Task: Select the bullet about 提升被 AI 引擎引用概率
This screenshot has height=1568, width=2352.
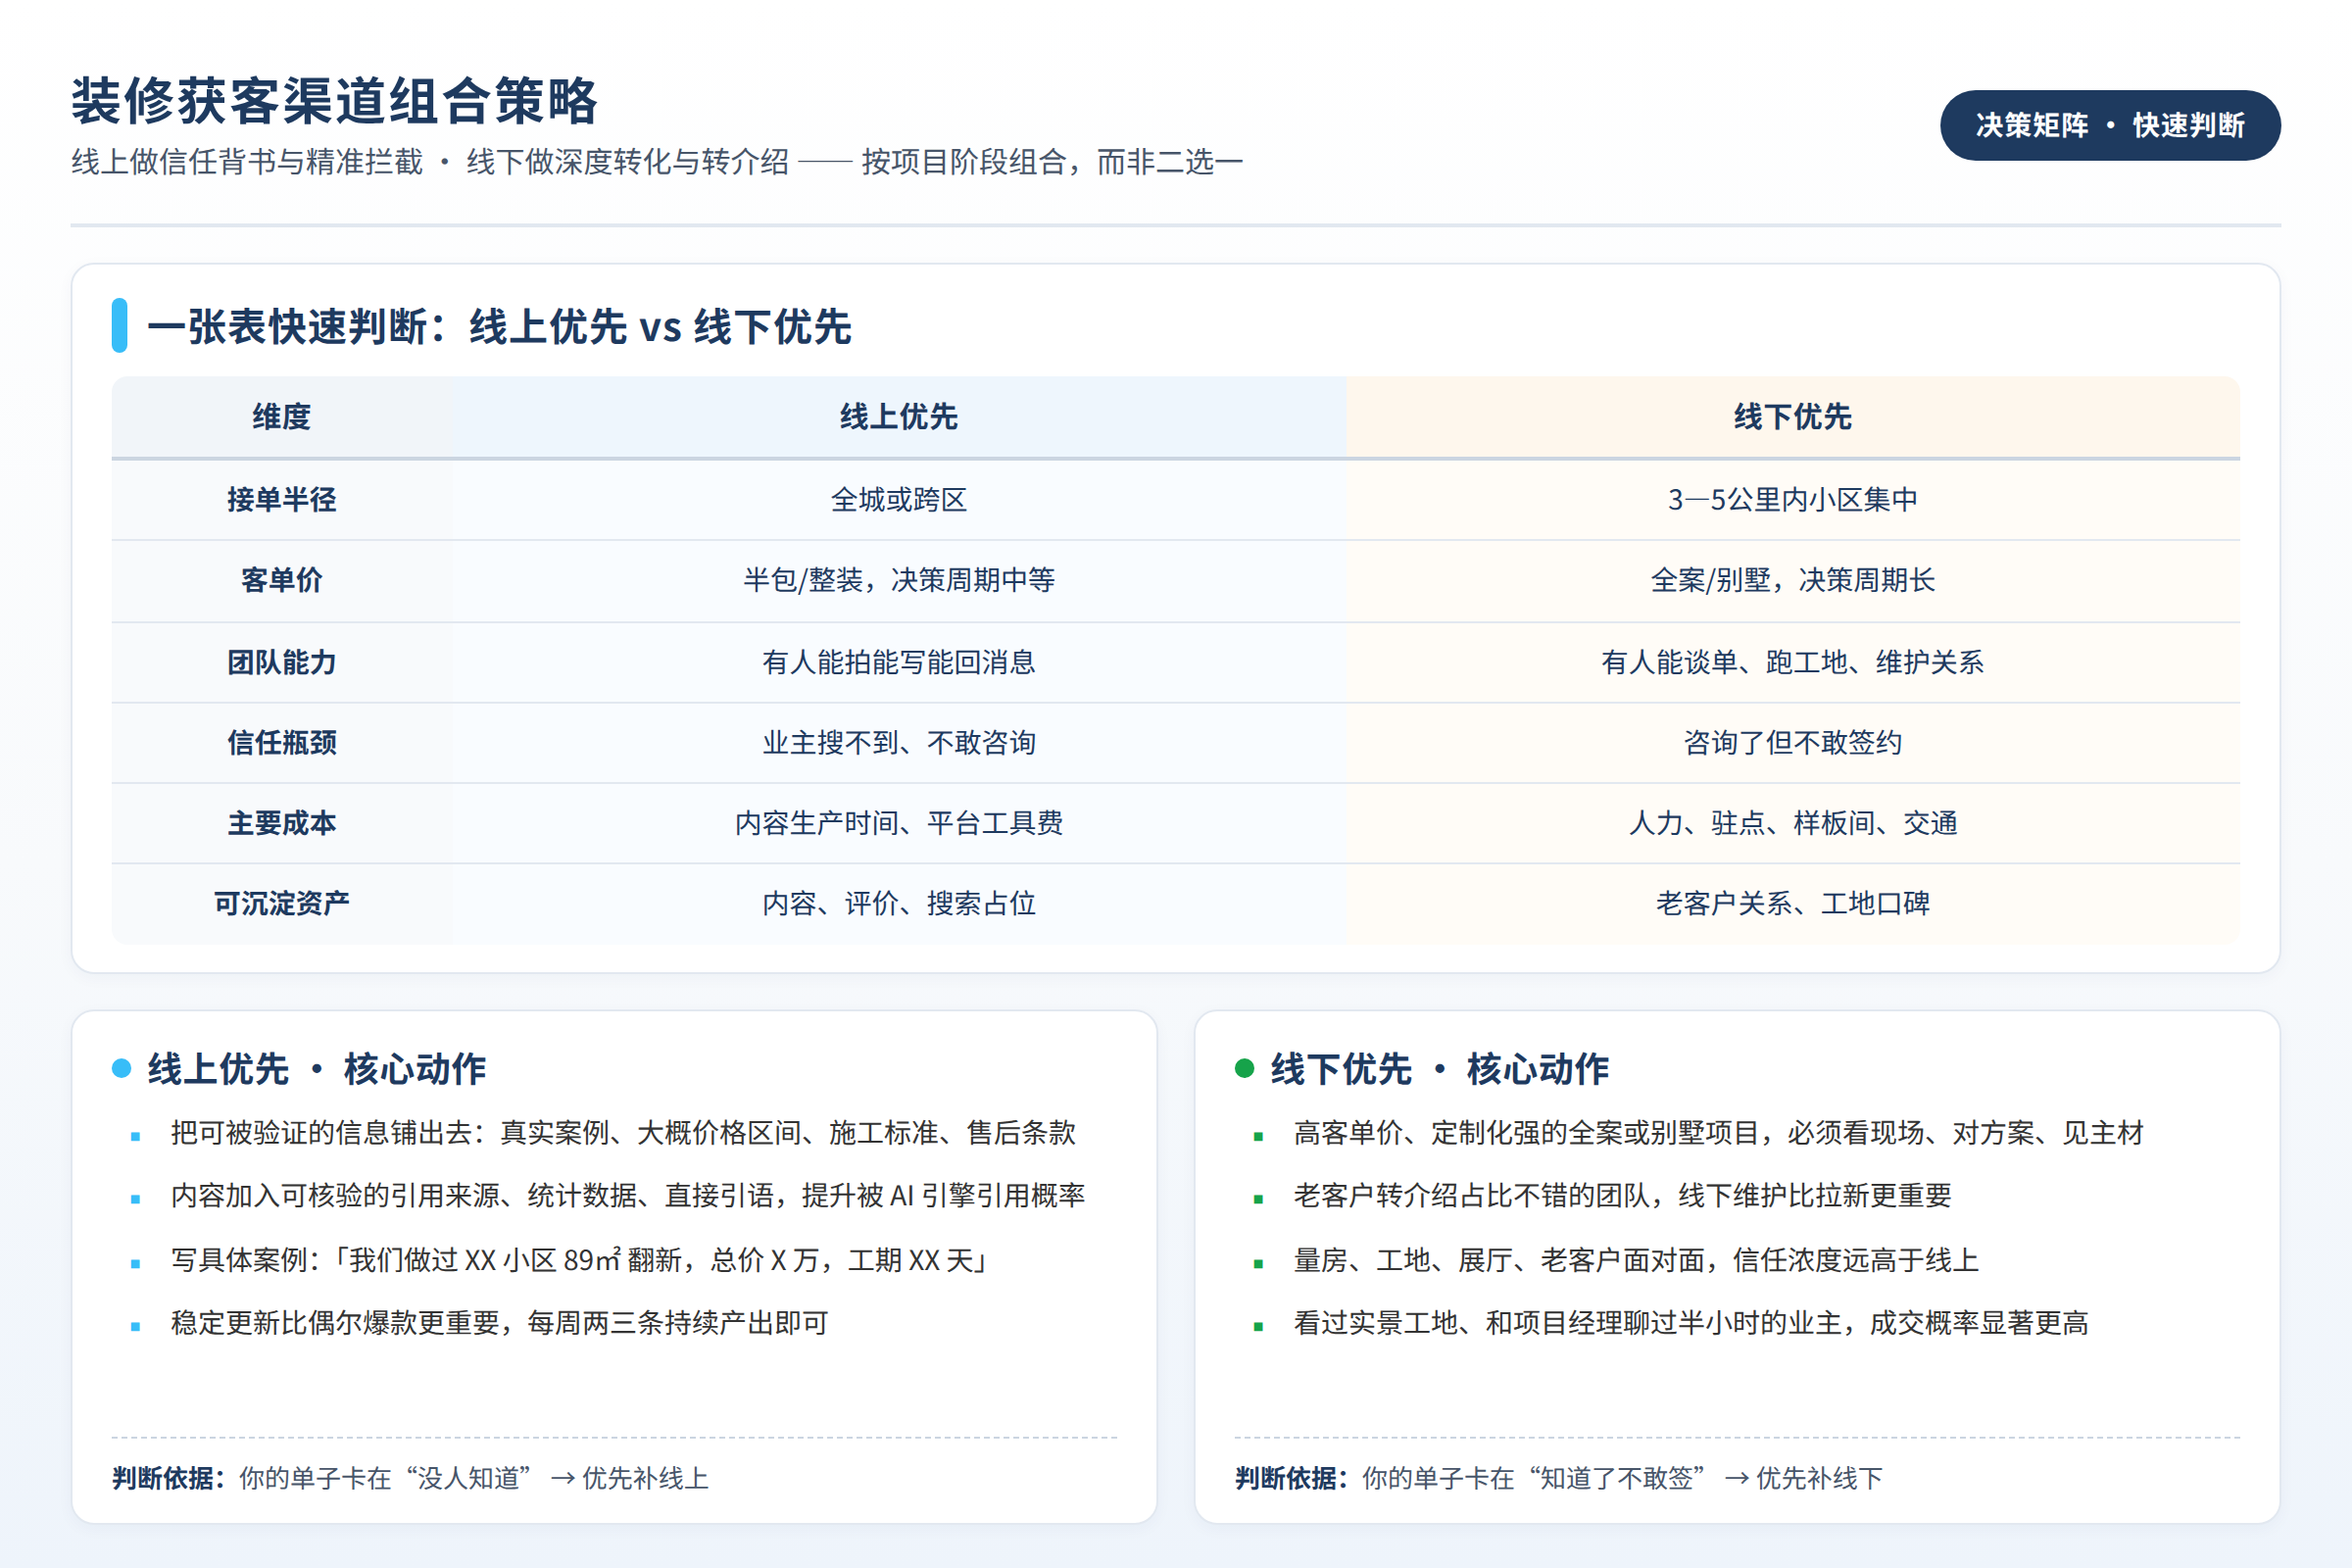Action: (x=628, y=1196)
